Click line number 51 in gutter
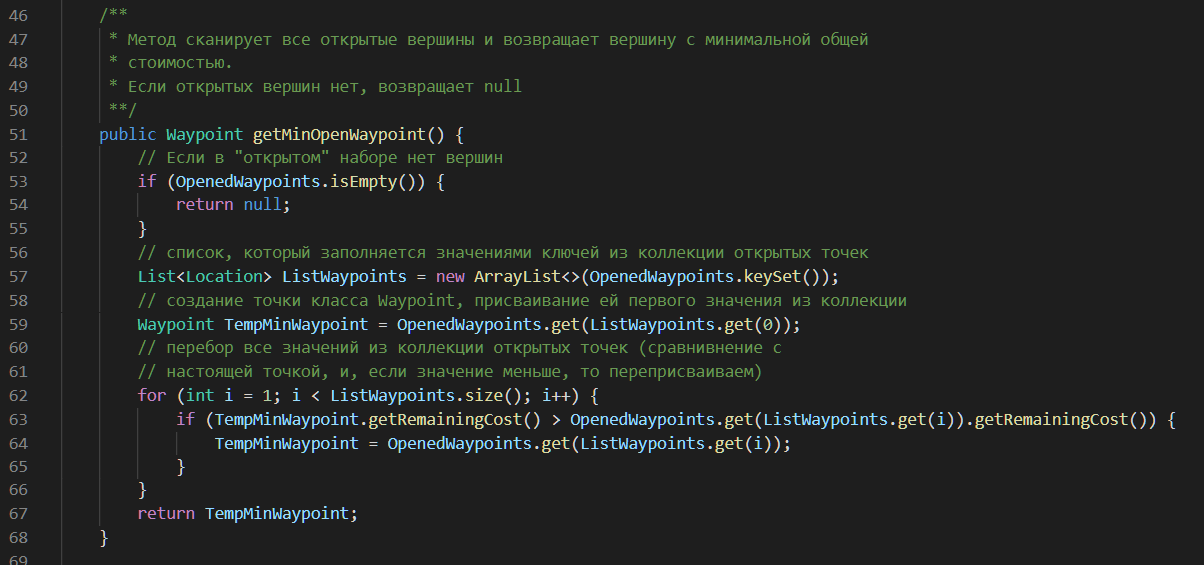This screenshot has width=1204, height=565. [18, 134]
